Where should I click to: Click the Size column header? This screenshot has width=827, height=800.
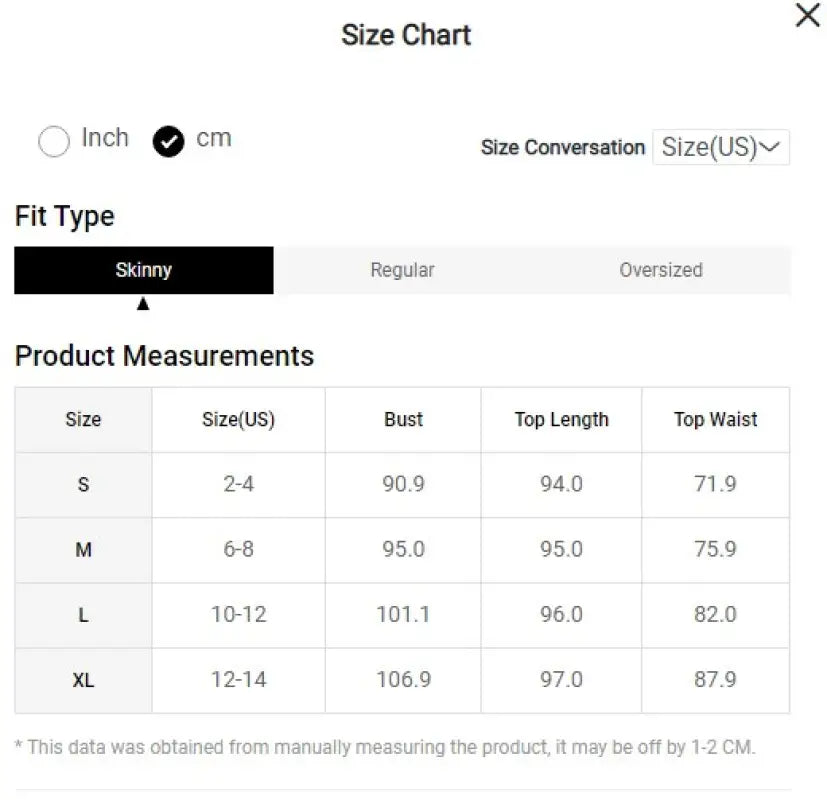[83, 420]
